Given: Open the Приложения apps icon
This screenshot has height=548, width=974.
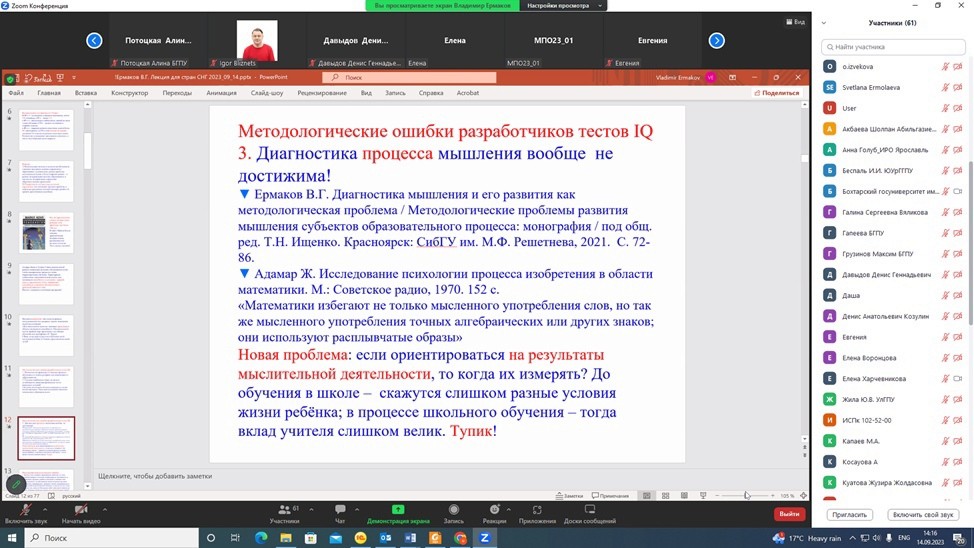Looking at the screenshot, I should pyautogui.click(x=537, y=510).
